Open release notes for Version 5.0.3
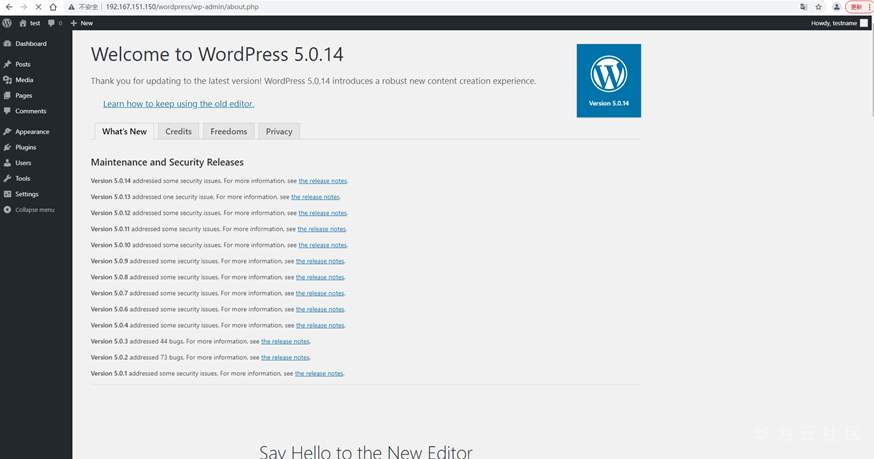The width and height of the screenshot is (874, 459). (285, 341)
